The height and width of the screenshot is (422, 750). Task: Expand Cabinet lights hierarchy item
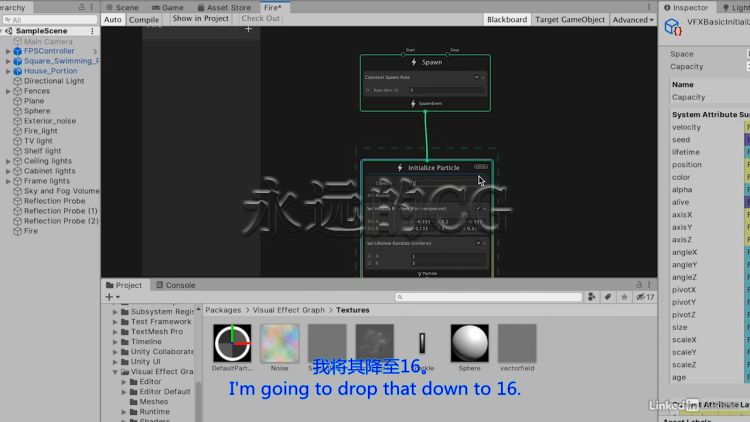coord(8,171)
